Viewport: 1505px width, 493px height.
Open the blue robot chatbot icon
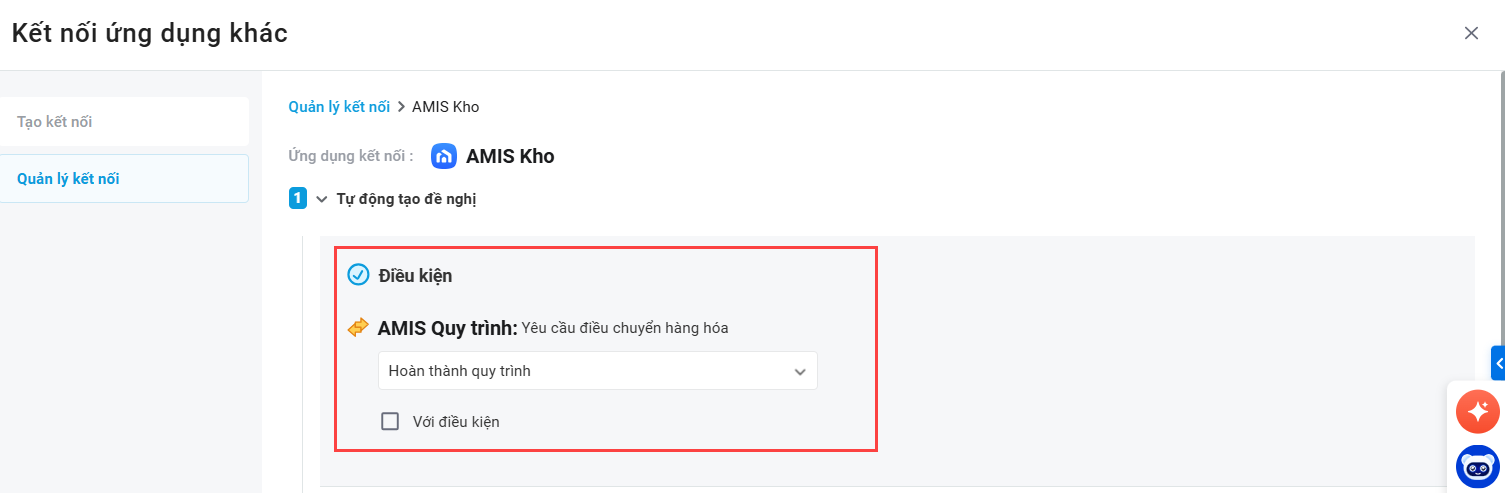tap(1478, 466)
